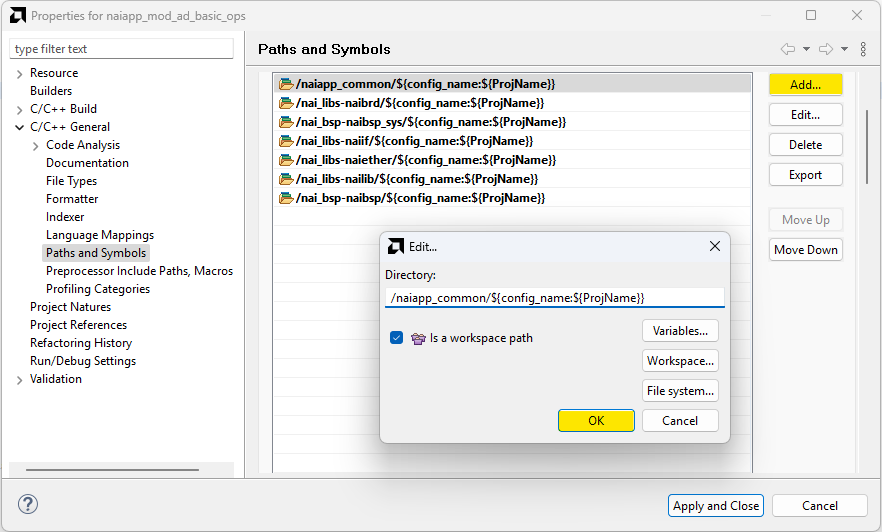882x532 pixels.
Task: Collapse the C/C++ General tree node
Action: [20, 127]
